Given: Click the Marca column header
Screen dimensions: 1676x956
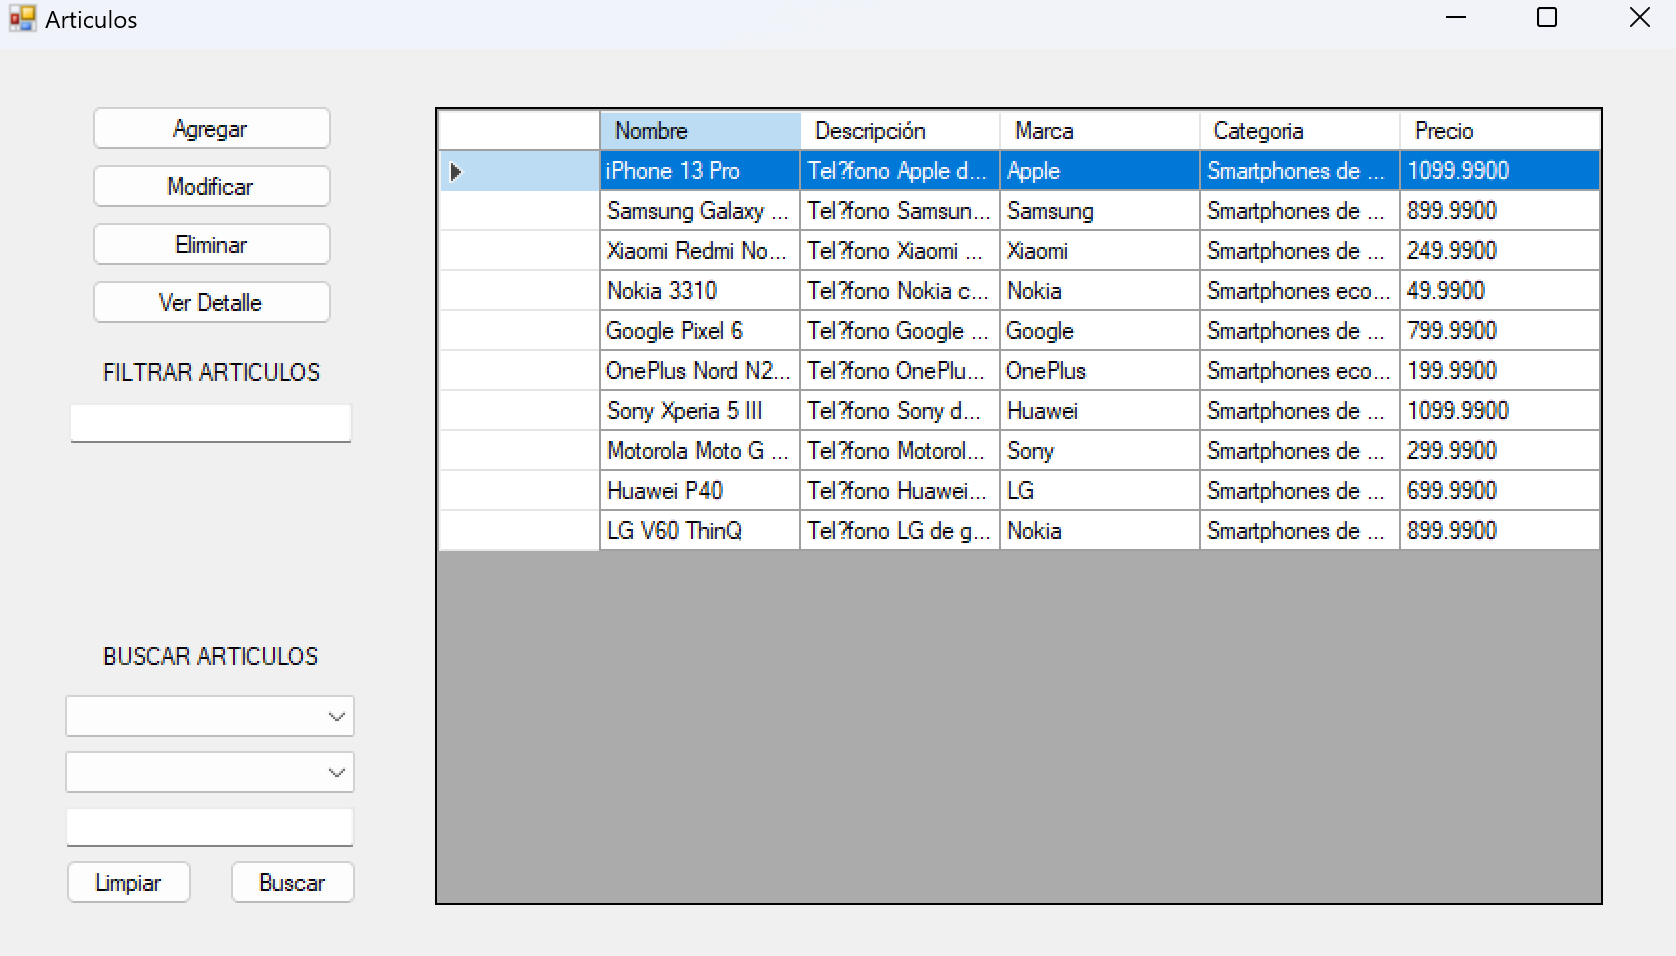Looking at the screenshot, I should [1098, 131].
